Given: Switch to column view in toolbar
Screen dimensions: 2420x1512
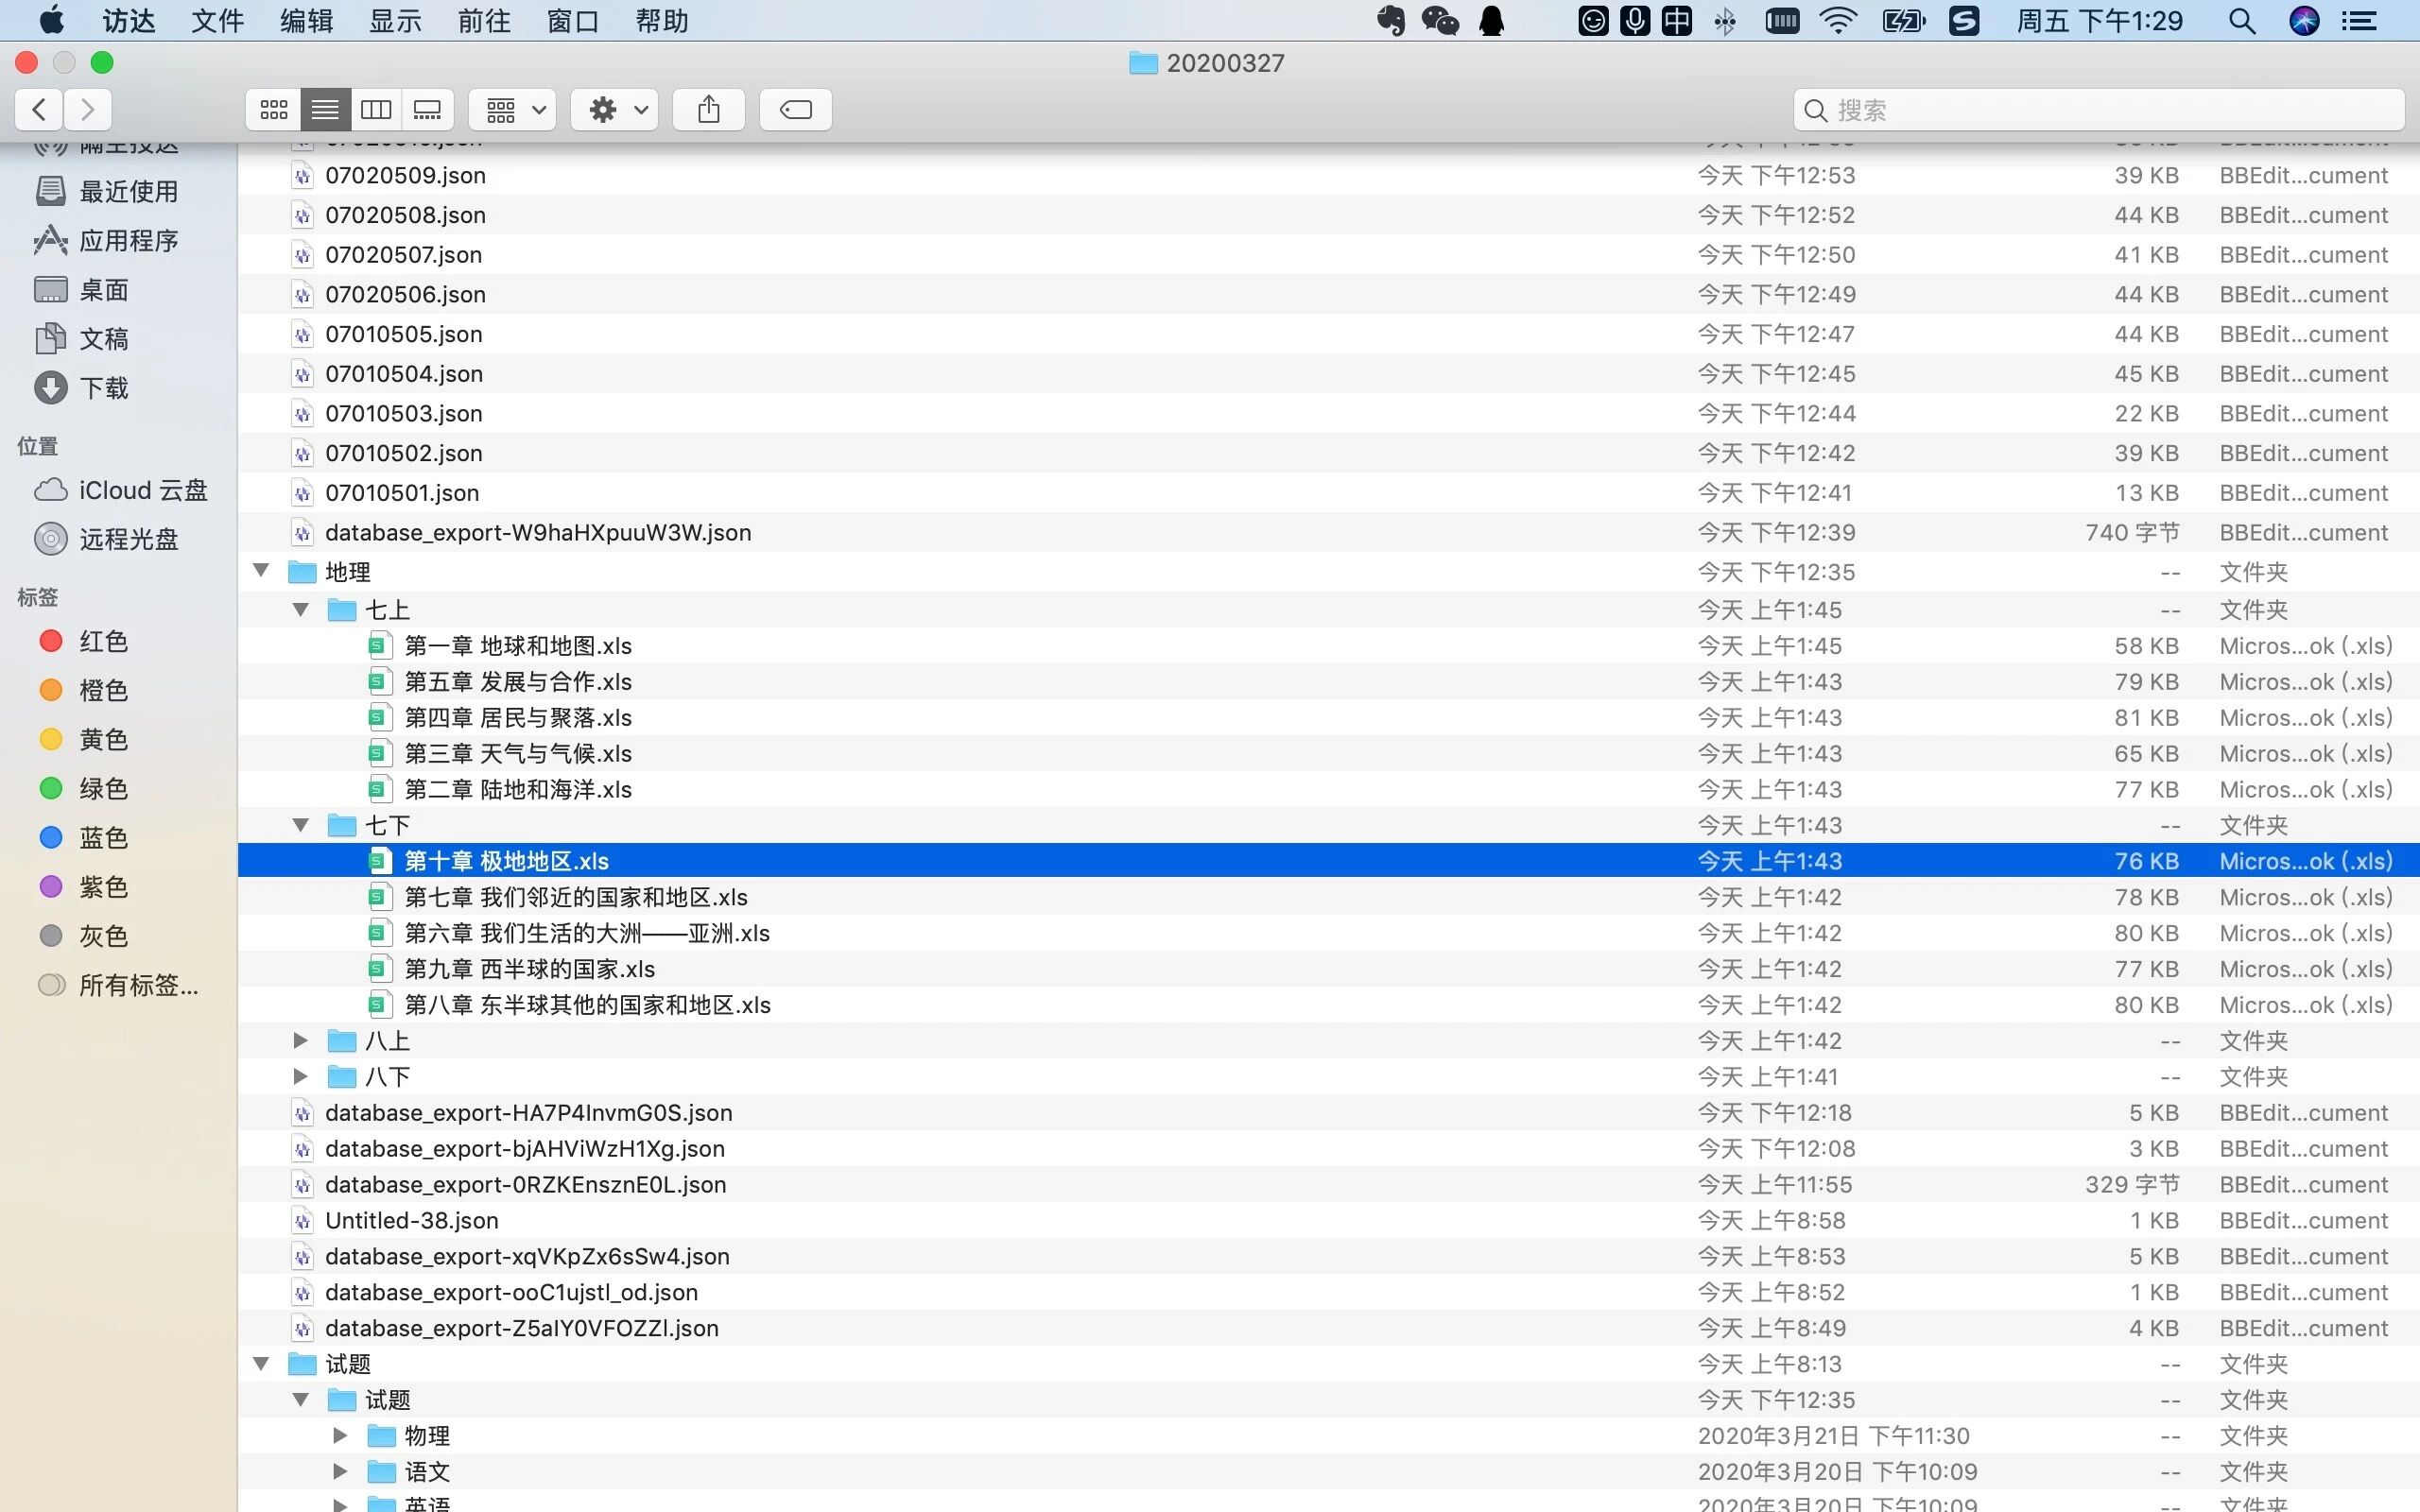Looking at the screenshot, I should [x=376, y=109].
